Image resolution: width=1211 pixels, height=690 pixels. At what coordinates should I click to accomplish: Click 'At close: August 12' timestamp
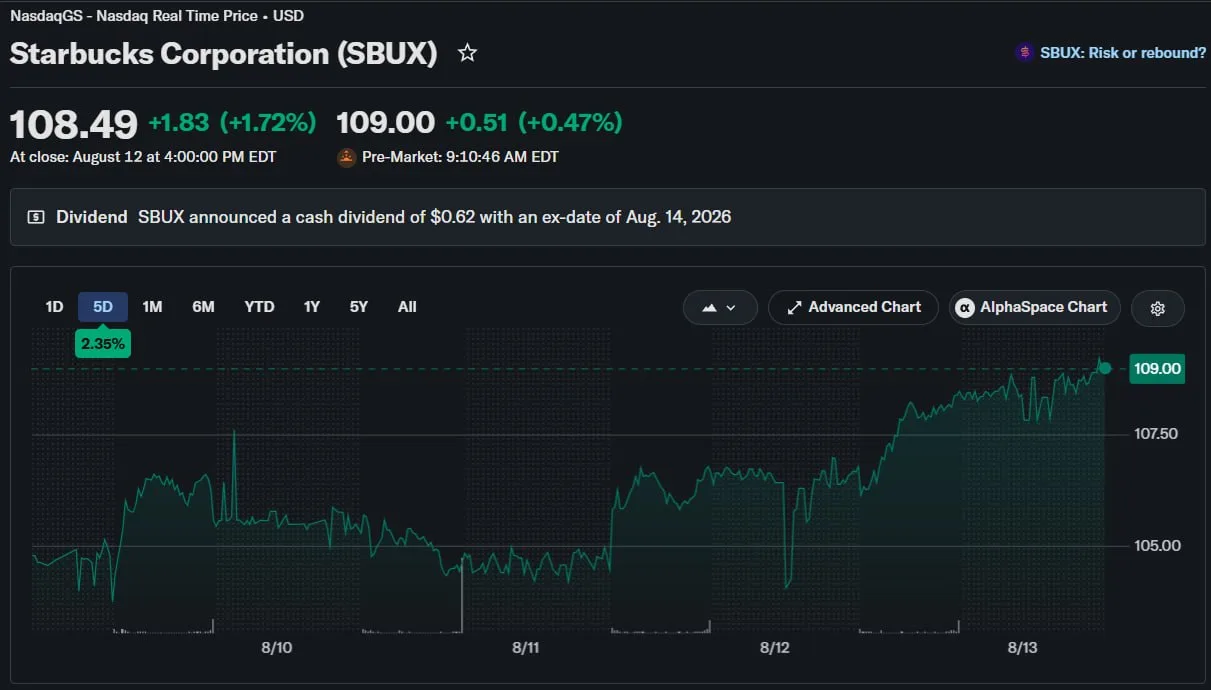click(143, 157)
